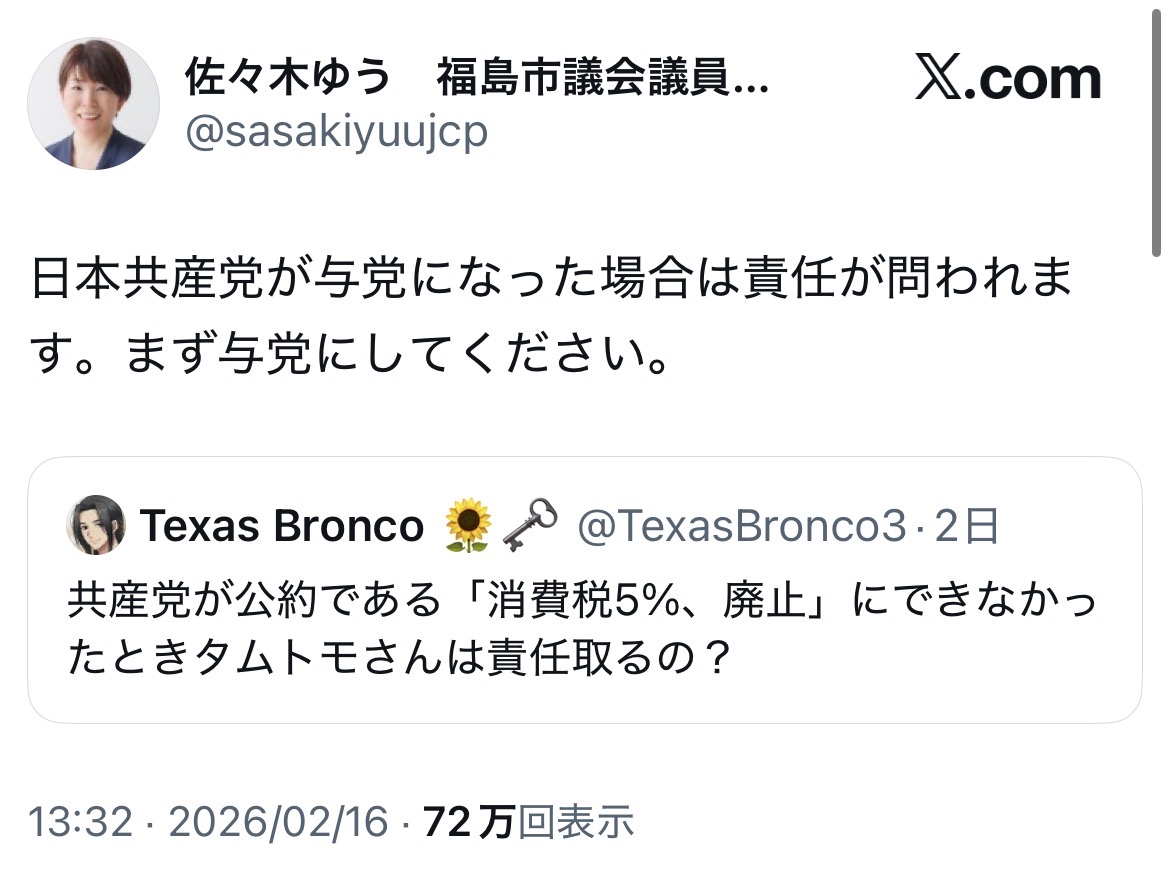Select the Texas Bronco display name

click(x=282, y=526)
